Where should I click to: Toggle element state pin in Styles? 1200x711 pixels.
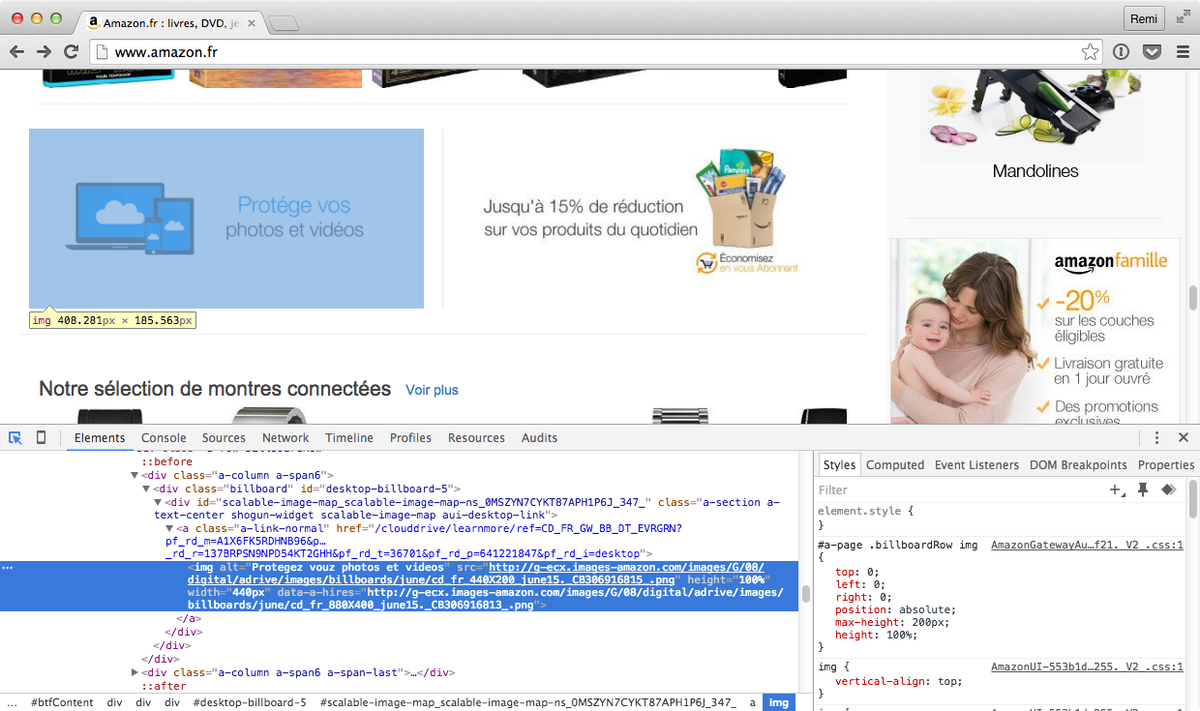tap(1143, 490)
